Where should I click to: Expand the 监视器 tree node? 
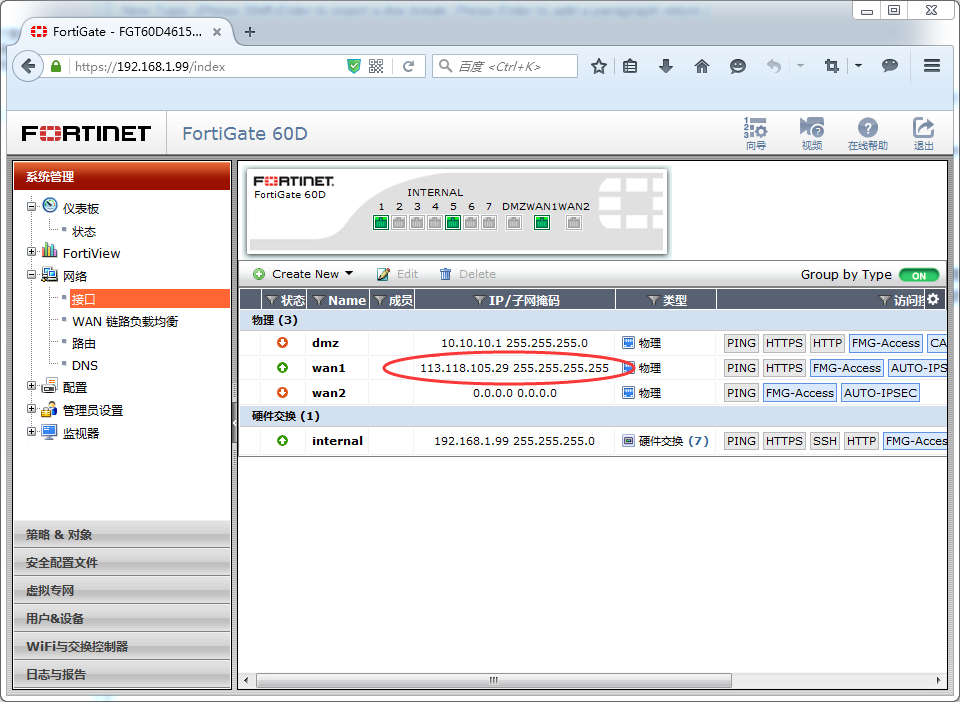(31, 431)
